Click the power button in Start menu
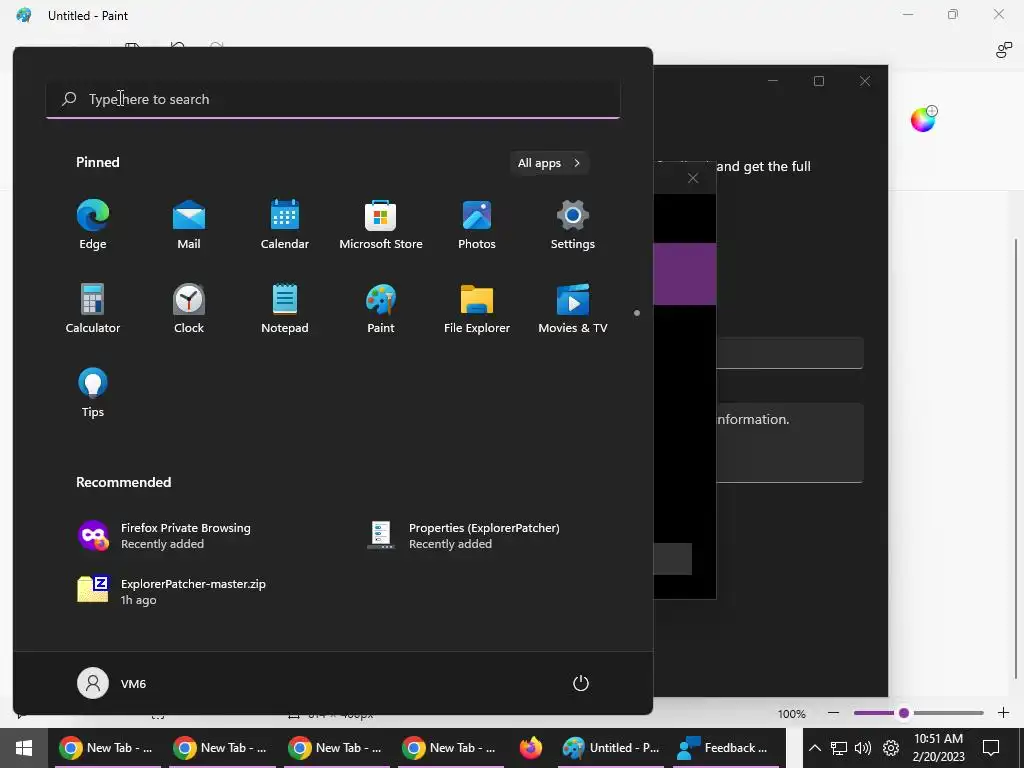 click(581, 683)
